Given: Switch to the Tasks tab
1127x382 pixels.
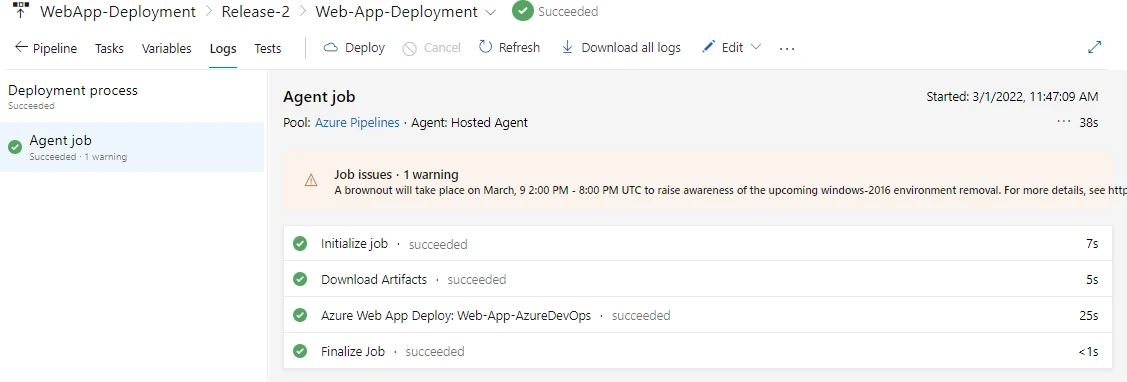Looking at the screenshot, I should pos(109,48).
